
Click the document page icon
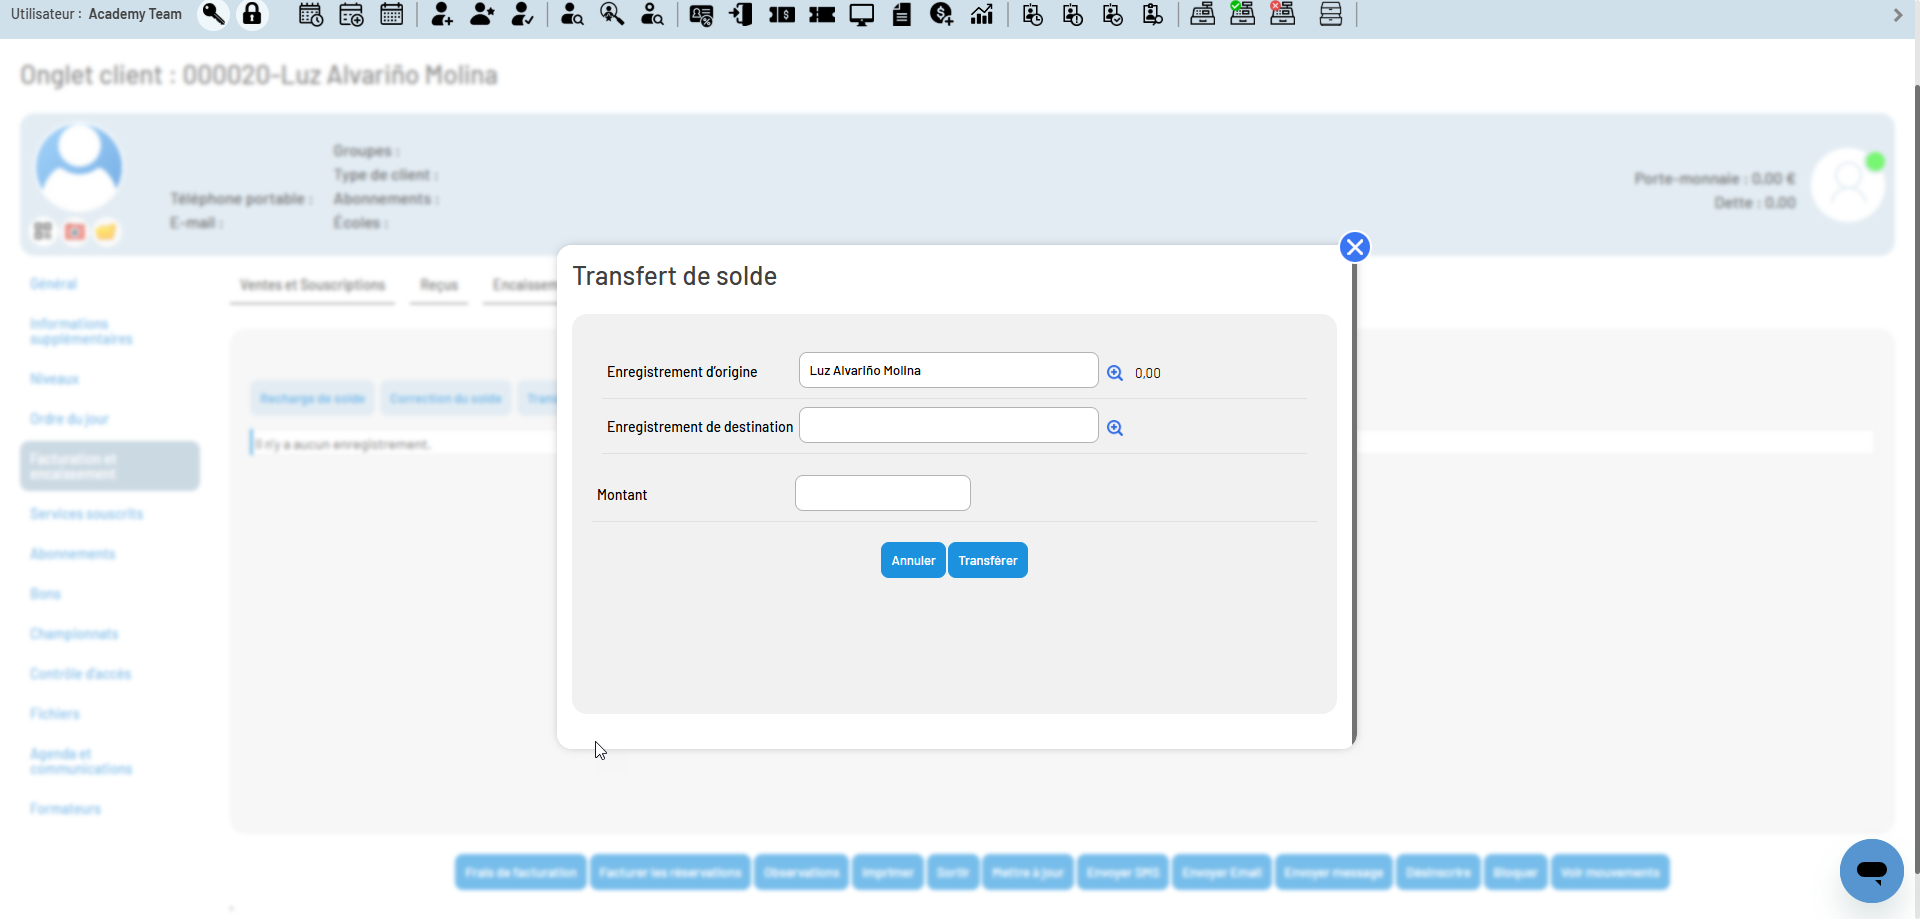click(x=902, y=14)
